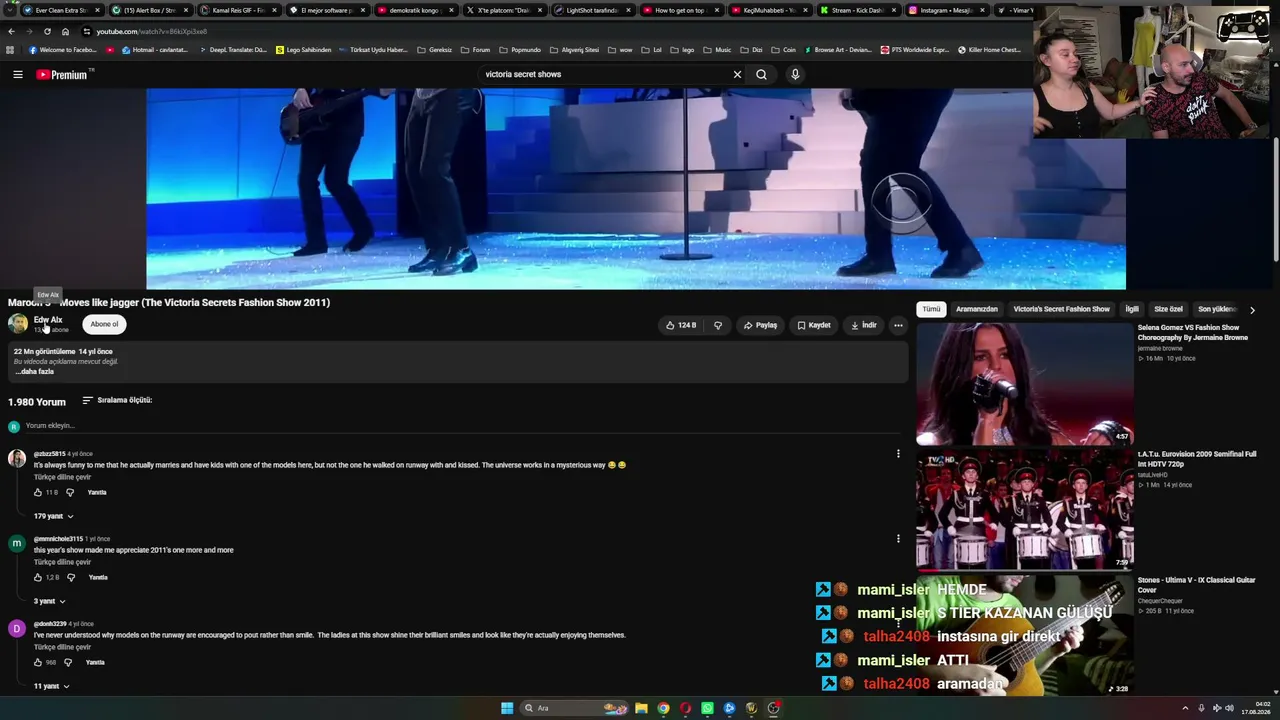Open the taskbar volume icon
Screen dimensions: 1280x720
coord(1229,708)
